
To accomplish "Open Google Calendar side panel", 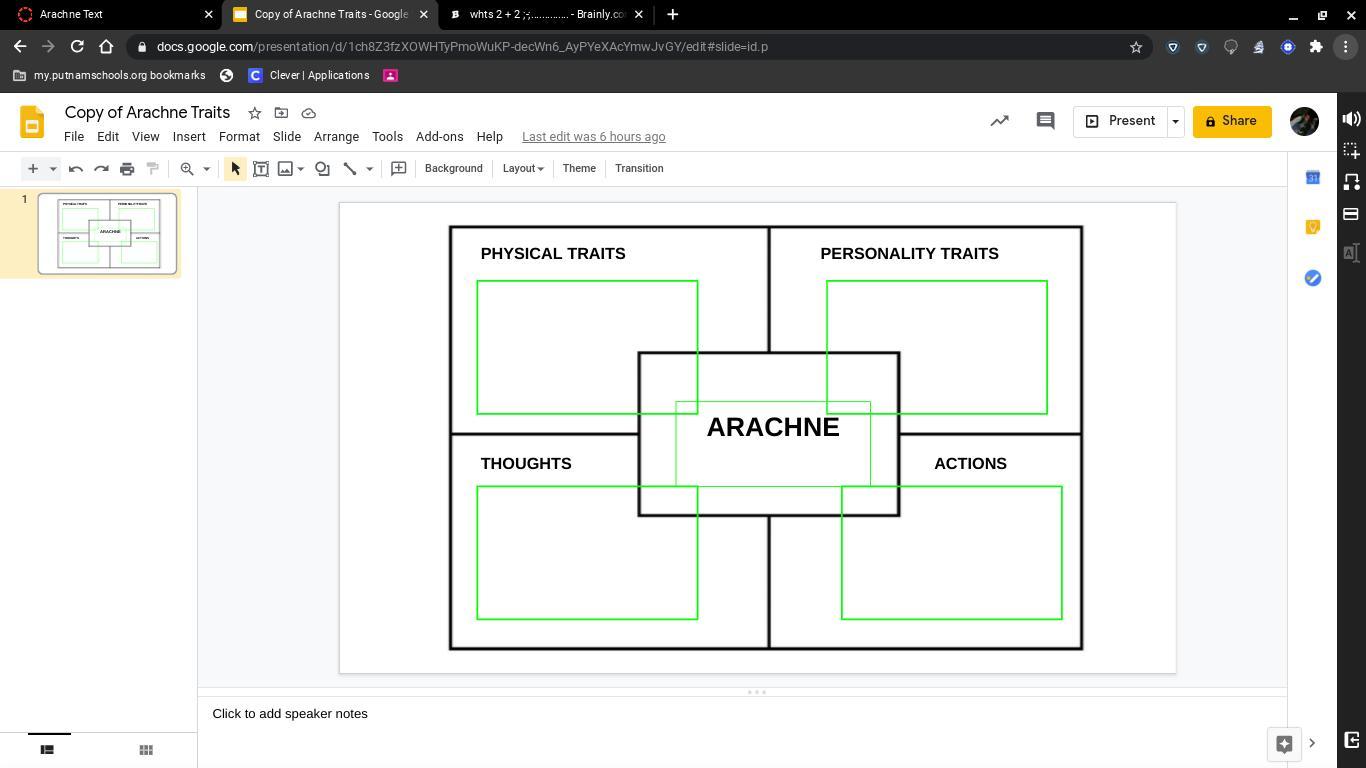I will (x=1313, y=178).
